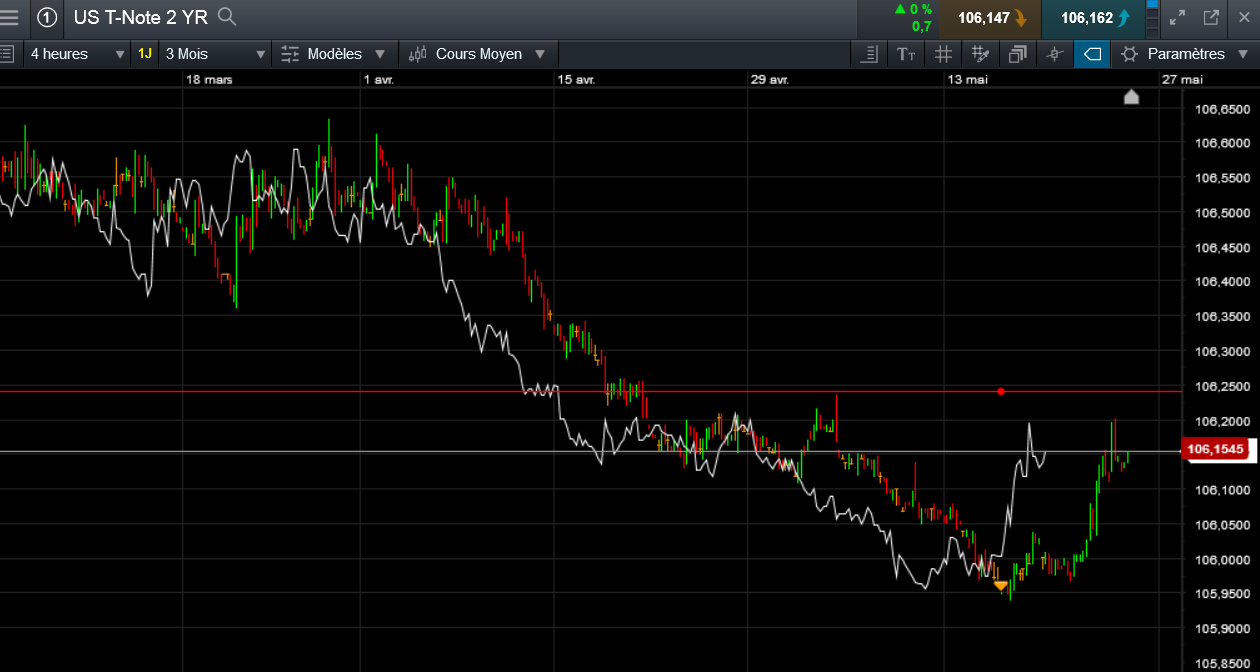Viewport: 1260px width, 672px height.
Task: Click the 18 mars date axis label
Action: click(209, 79)
